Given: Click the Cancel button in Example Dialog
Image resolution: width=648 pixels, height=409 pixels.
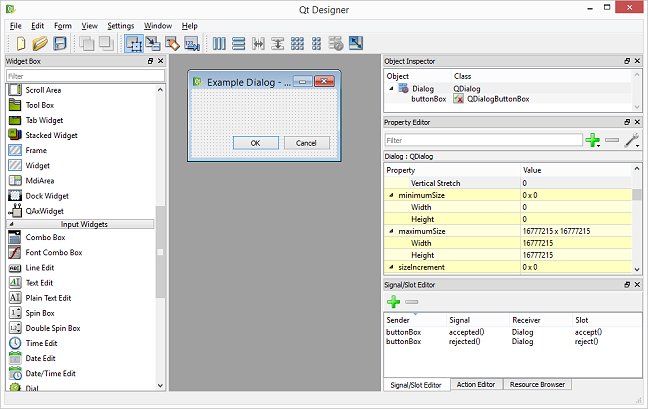Looking at the screenshot, I should pyautogui.click(x=306, y=143).
